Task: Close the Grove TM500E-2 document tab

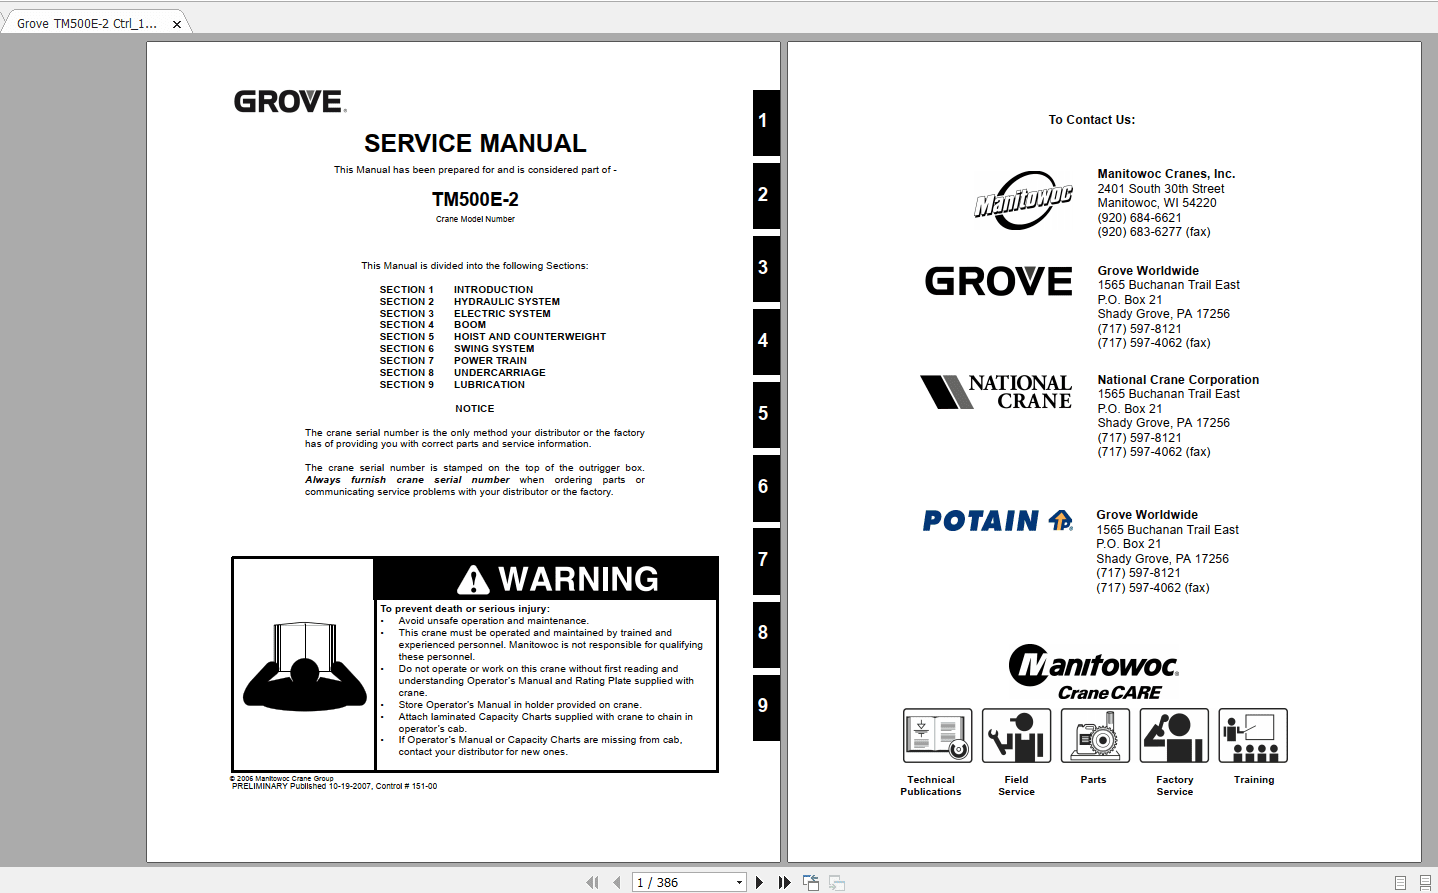Action: pos(177,21)
